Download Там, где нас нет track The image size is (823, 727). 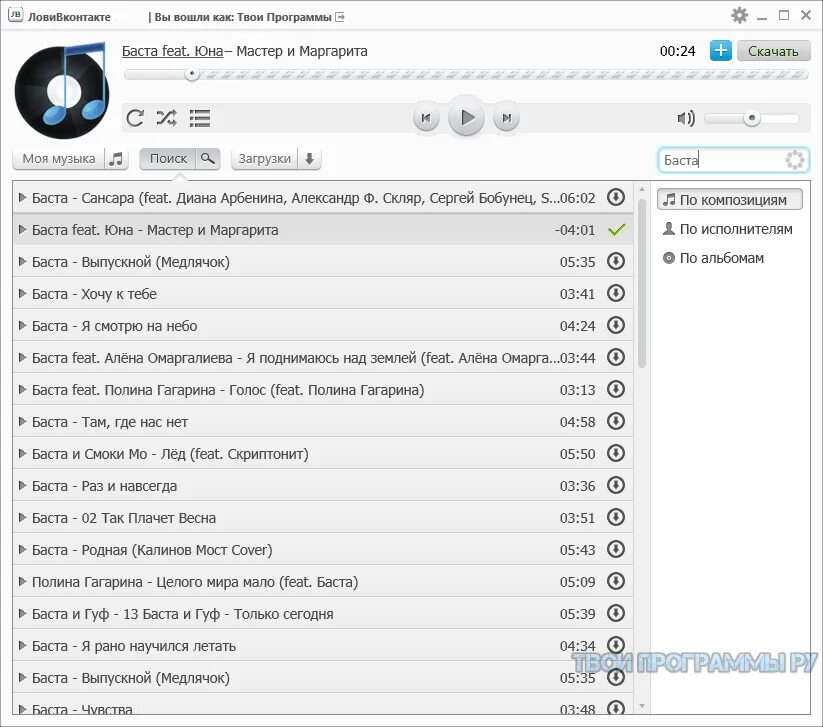tap(616, 421)
